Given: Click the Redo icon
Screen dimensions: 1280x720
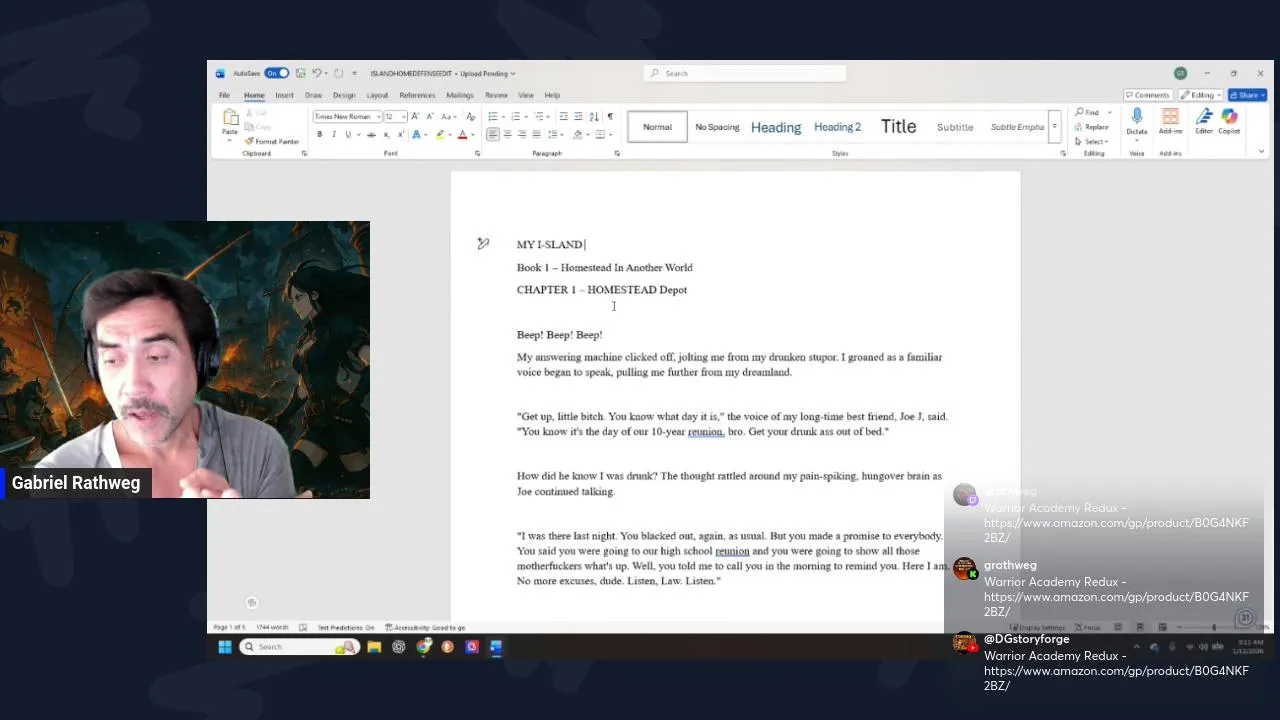Looking at the screenshot, I should (339, 73).
